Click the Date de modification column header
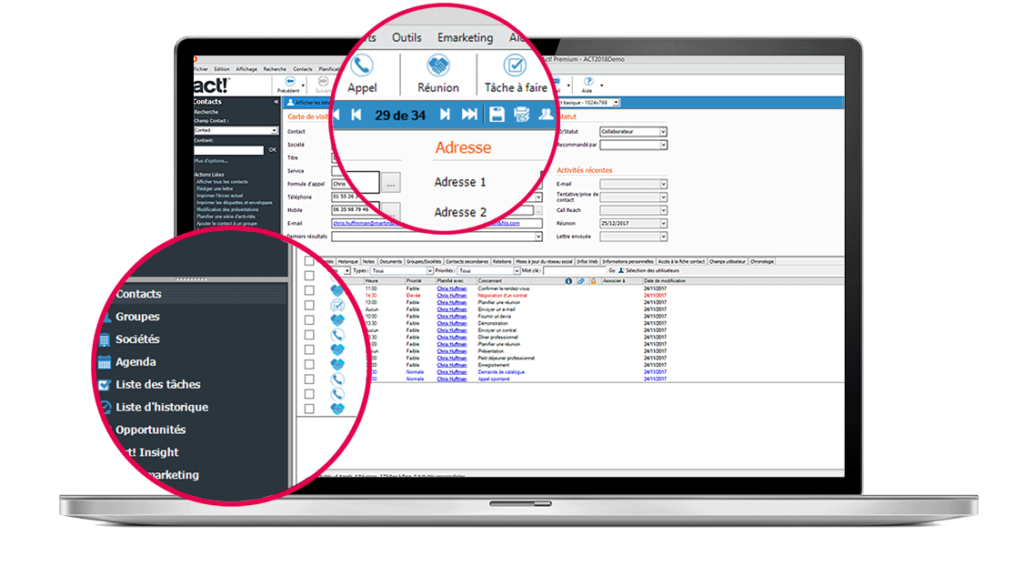 click(665, 281)
